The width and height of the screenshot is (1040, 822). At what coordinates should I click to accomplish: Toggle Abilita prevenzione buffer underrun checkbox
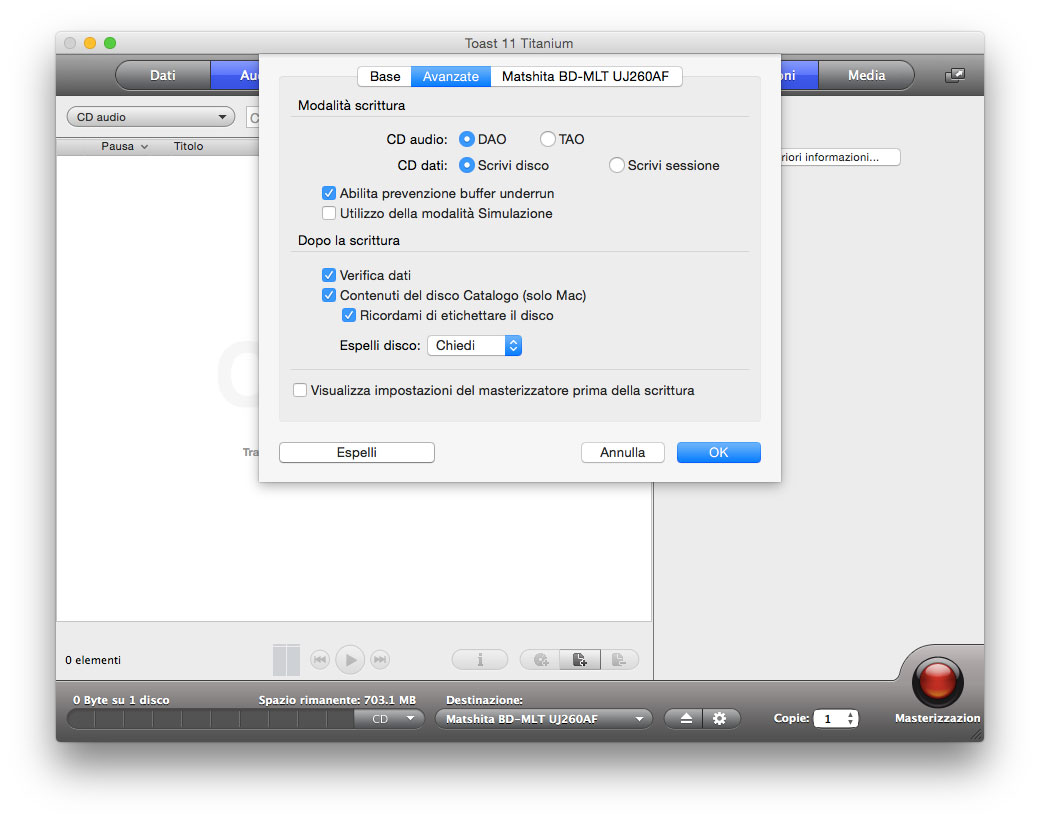[x=328, y=193]
